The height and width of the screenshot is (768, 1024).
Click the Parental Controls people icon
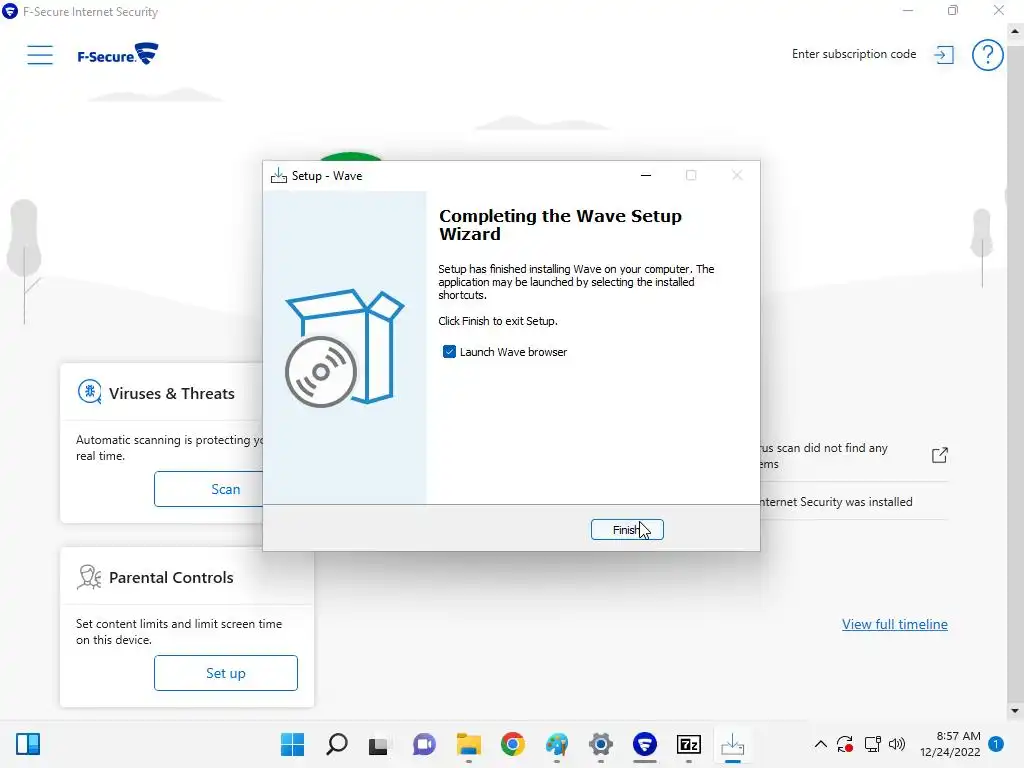(x=89, y=577)
